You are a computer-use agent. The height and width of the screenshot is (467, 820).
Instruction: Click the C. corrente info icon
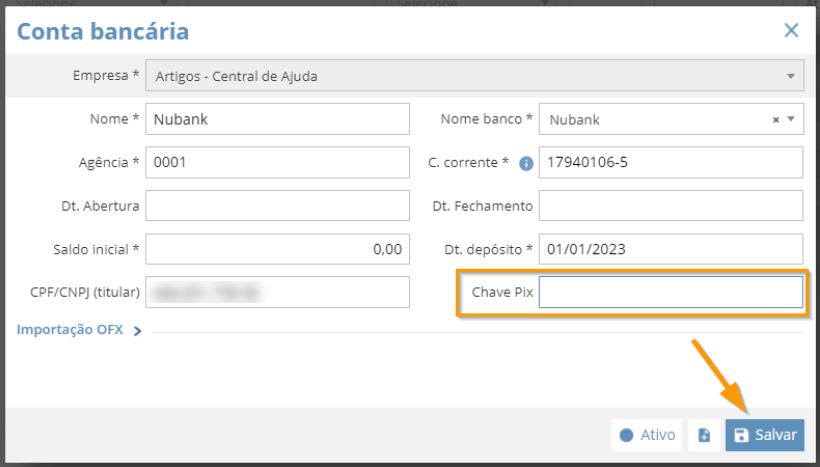click(526, 163)
